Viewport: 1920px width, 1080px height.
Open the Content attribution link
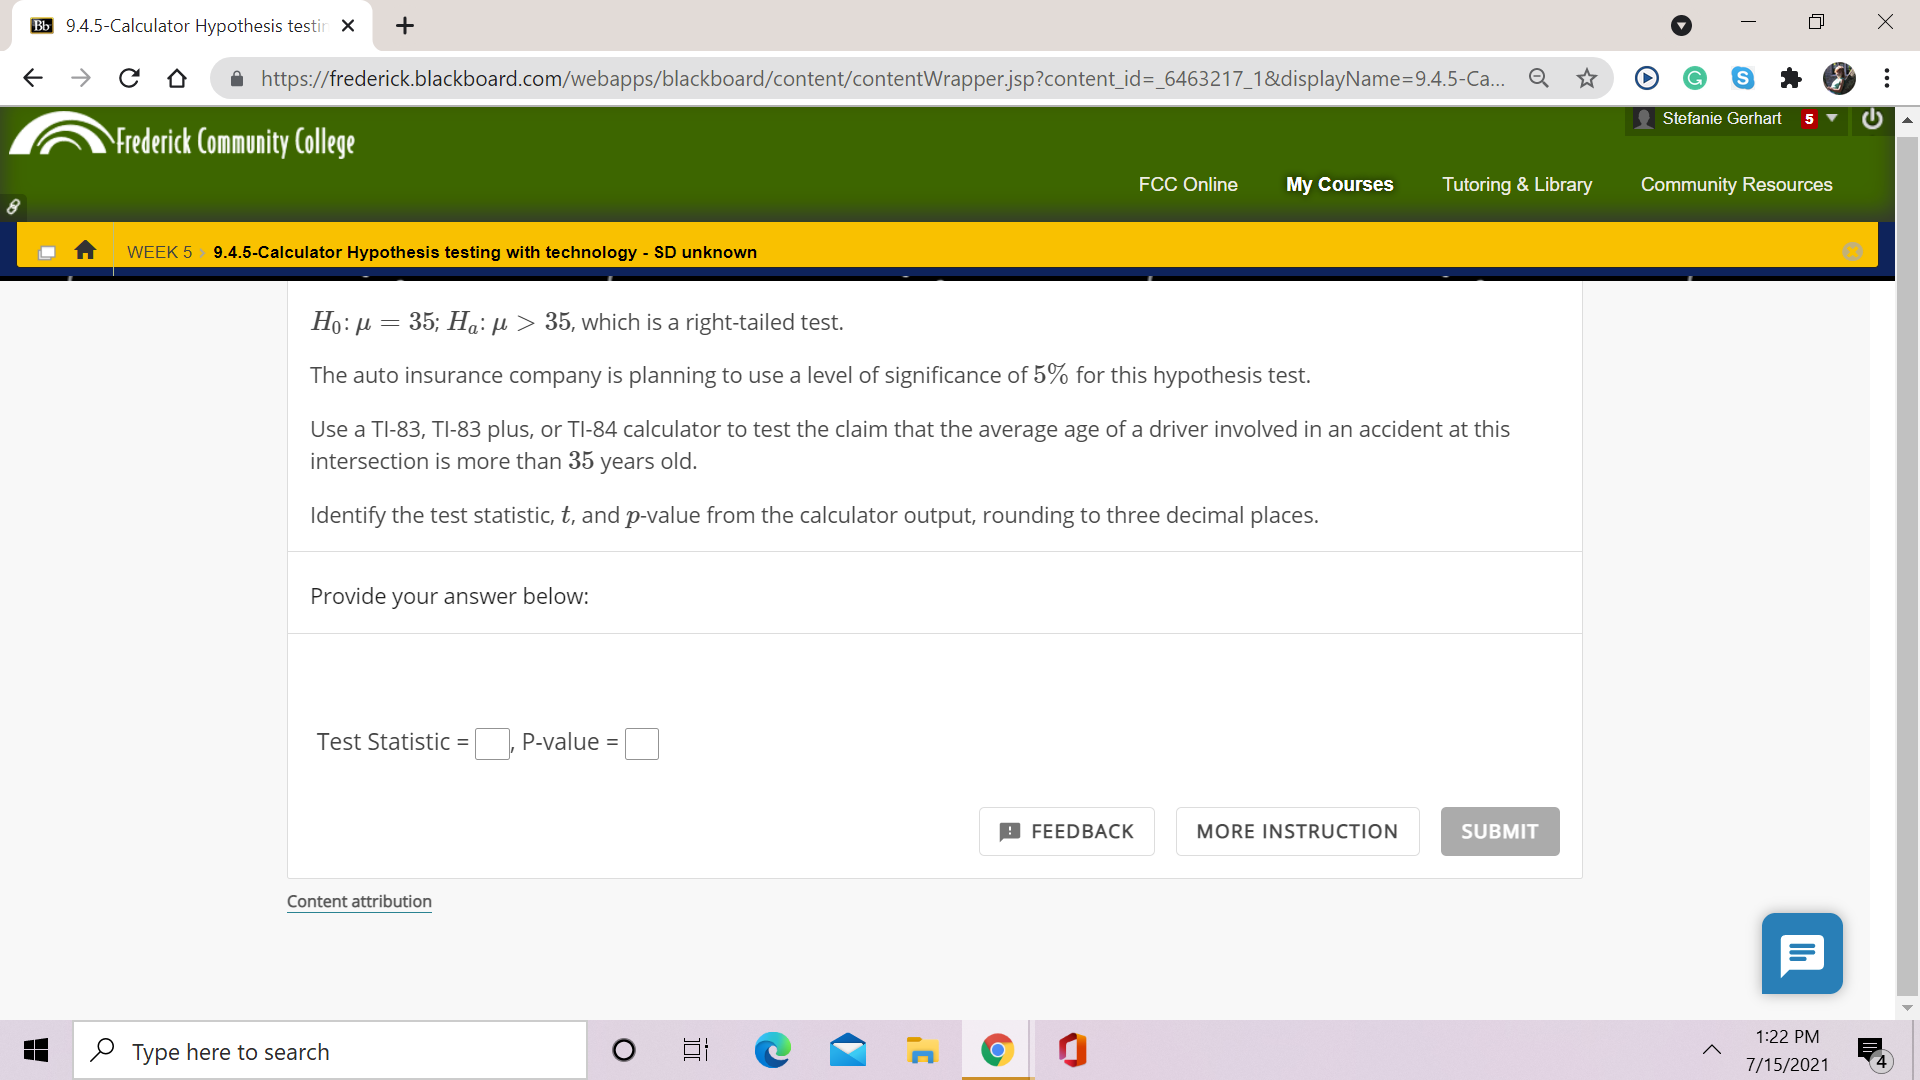click(358, 901)
